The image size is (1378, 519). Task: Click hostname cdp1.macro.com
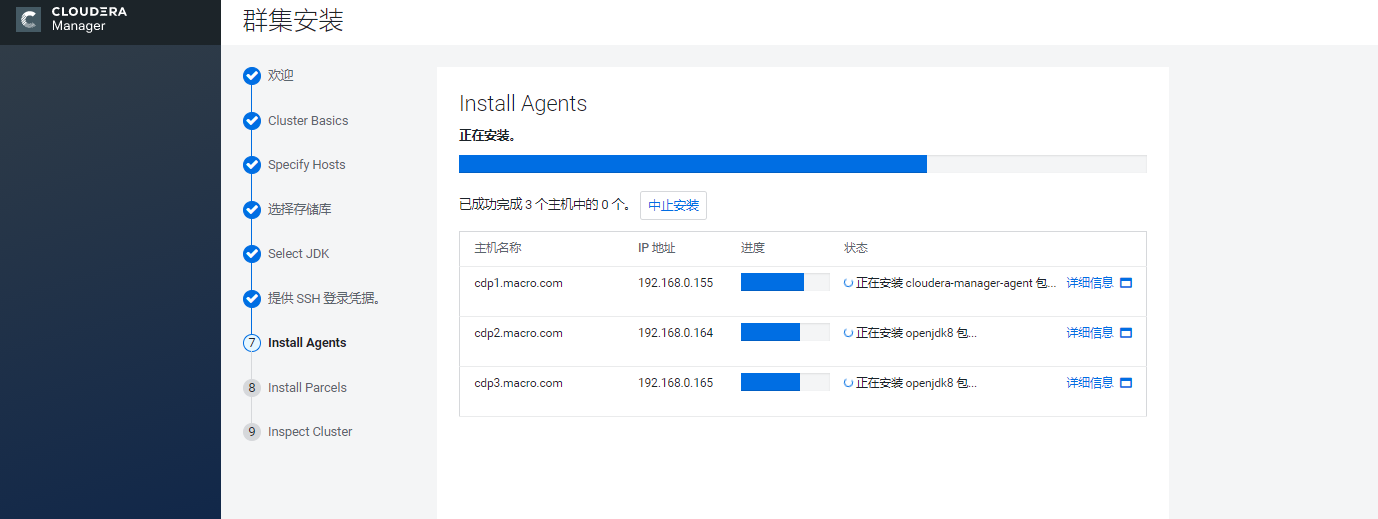pos(518,283)
